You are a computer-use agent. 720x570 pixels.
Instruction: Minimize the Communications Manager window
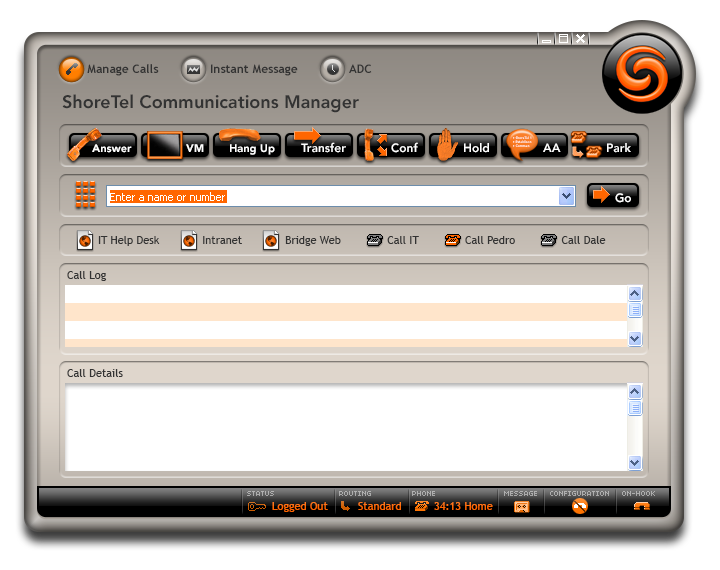pyautogui.click(x=546, y=39)
